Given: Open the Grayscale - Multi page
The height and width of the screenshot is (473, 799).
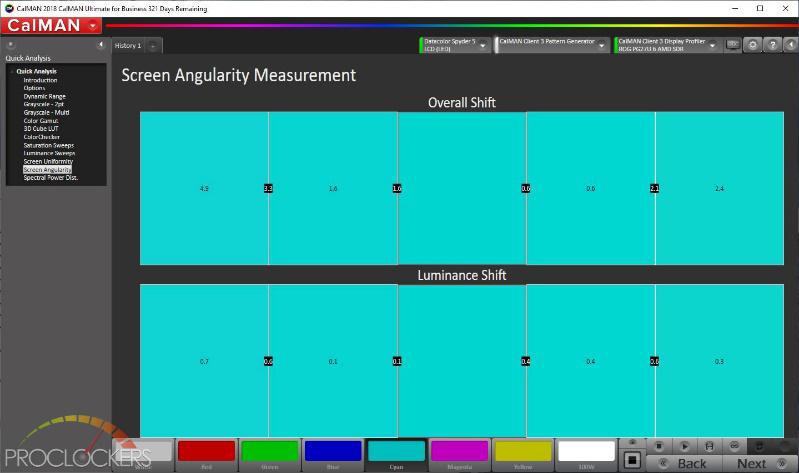Looking at the screenshot, I should coord(46,112).
